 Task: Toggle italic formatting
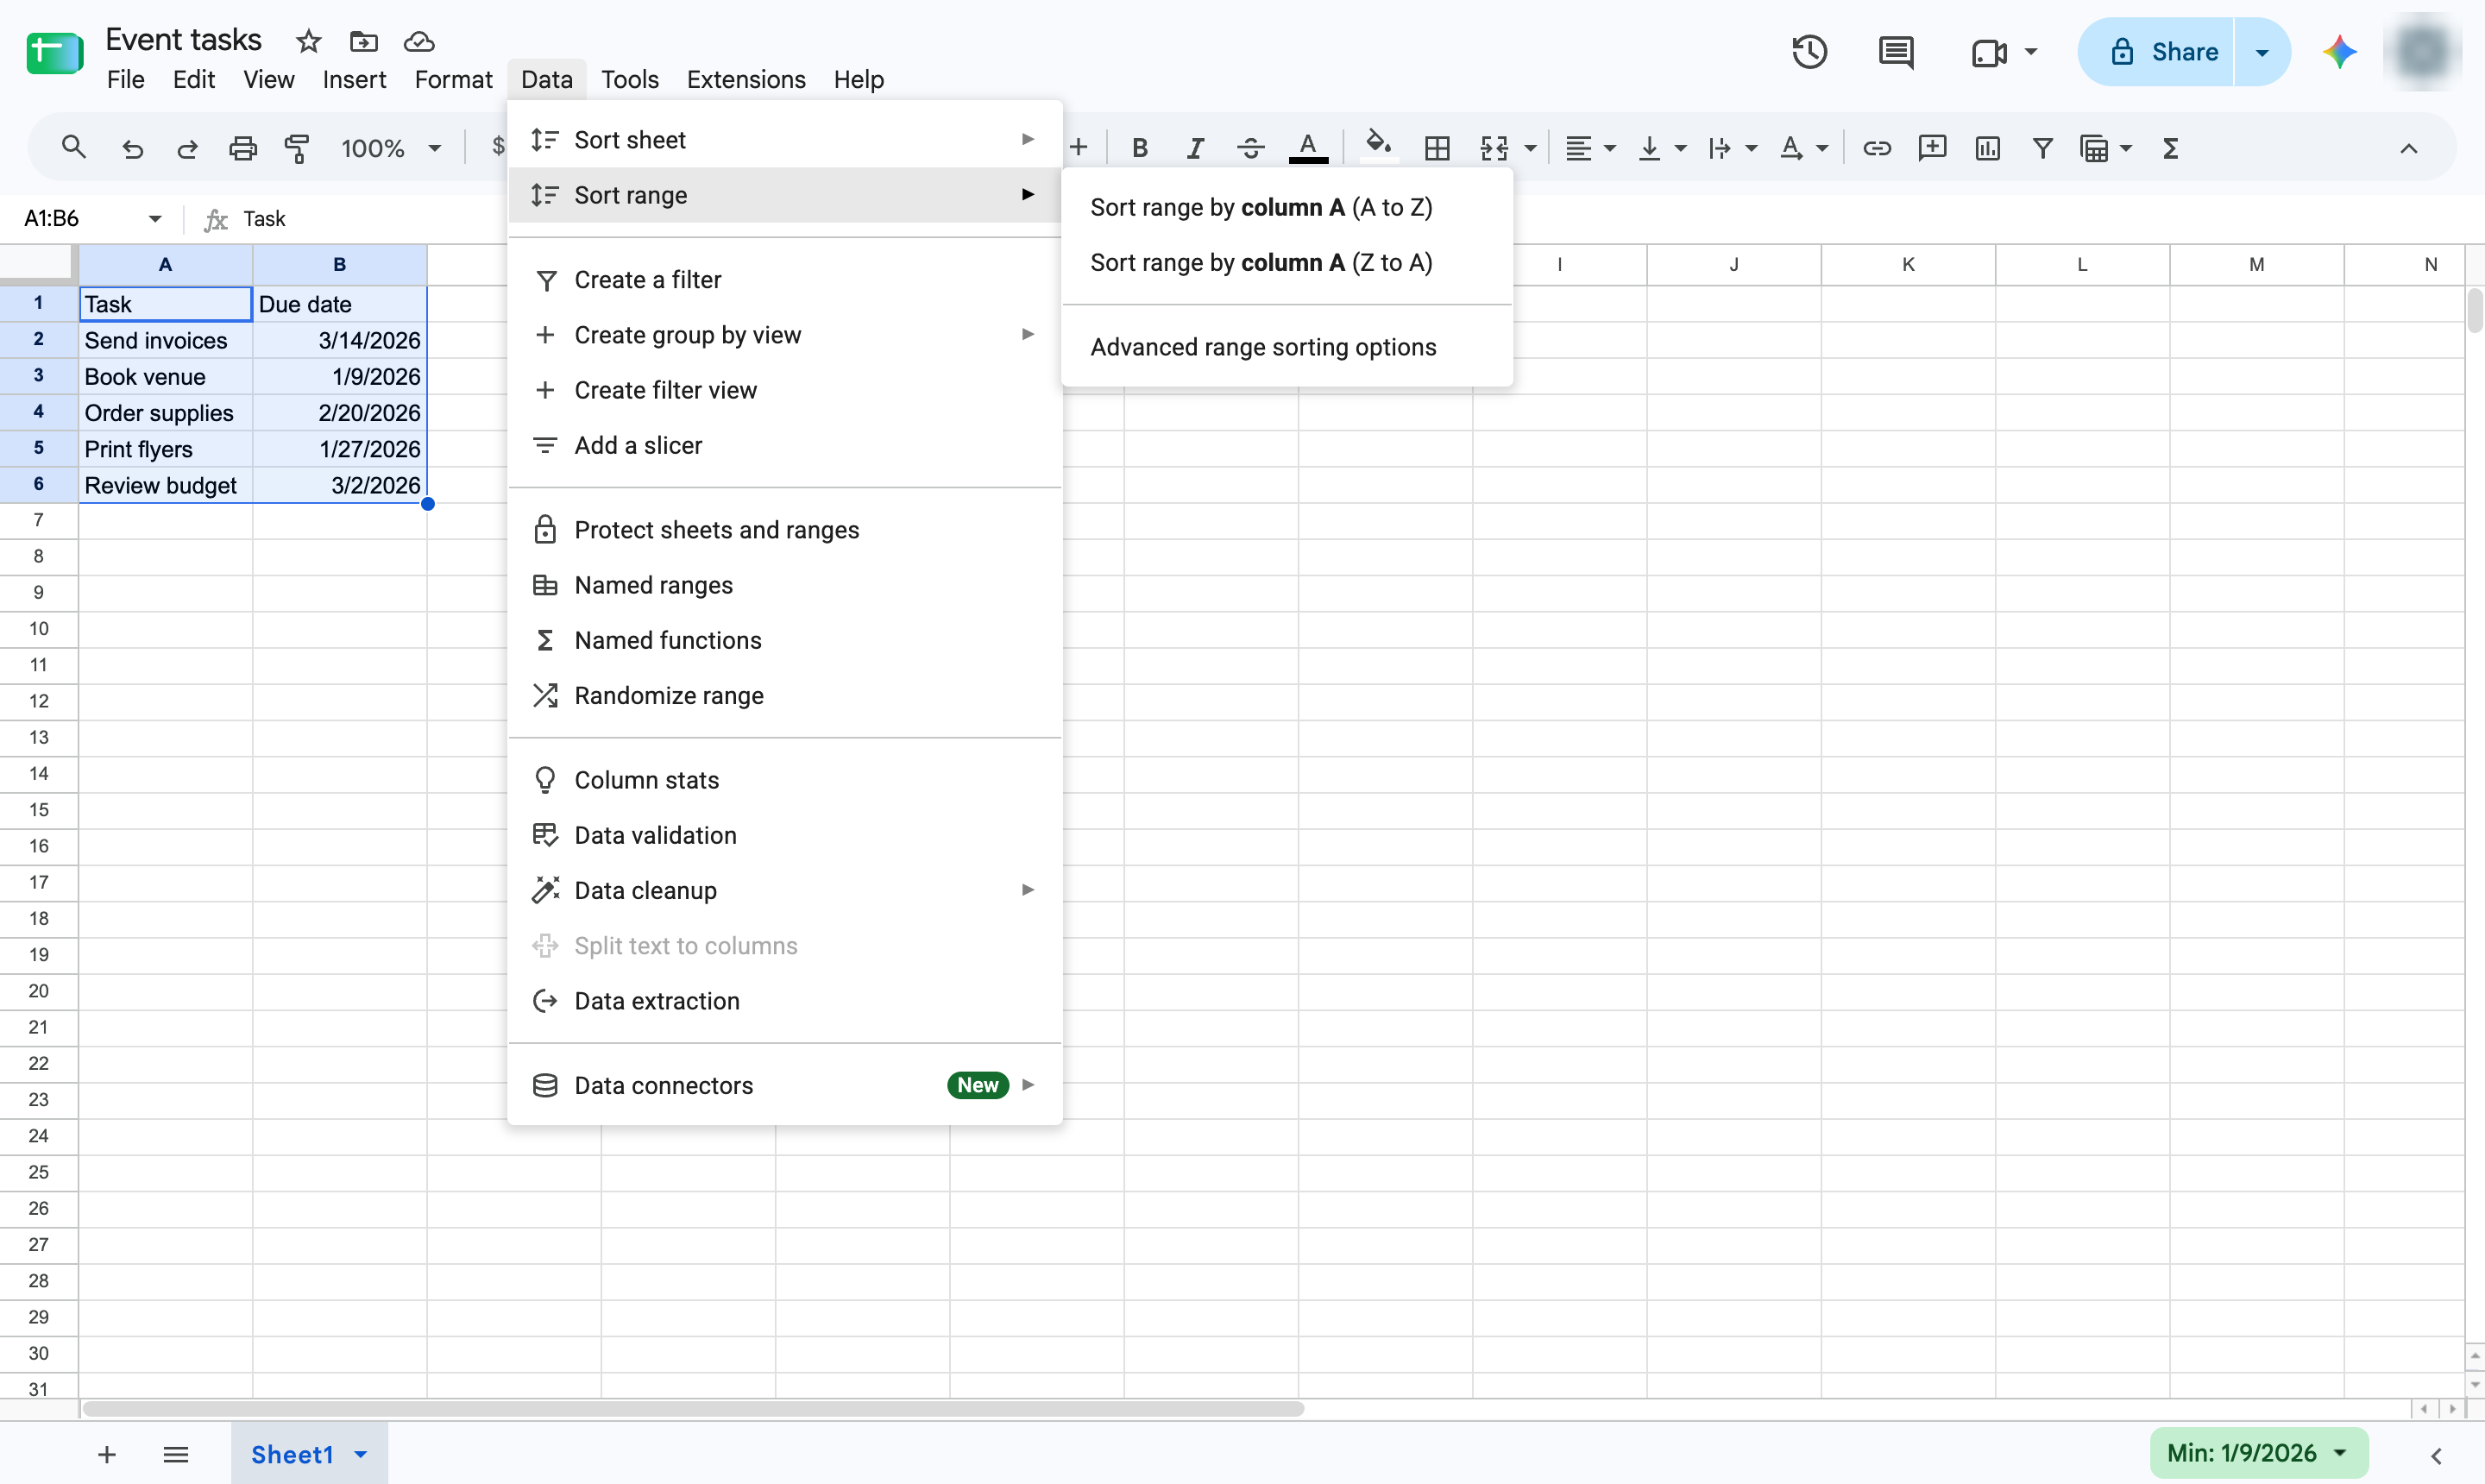coord(1195,148)
